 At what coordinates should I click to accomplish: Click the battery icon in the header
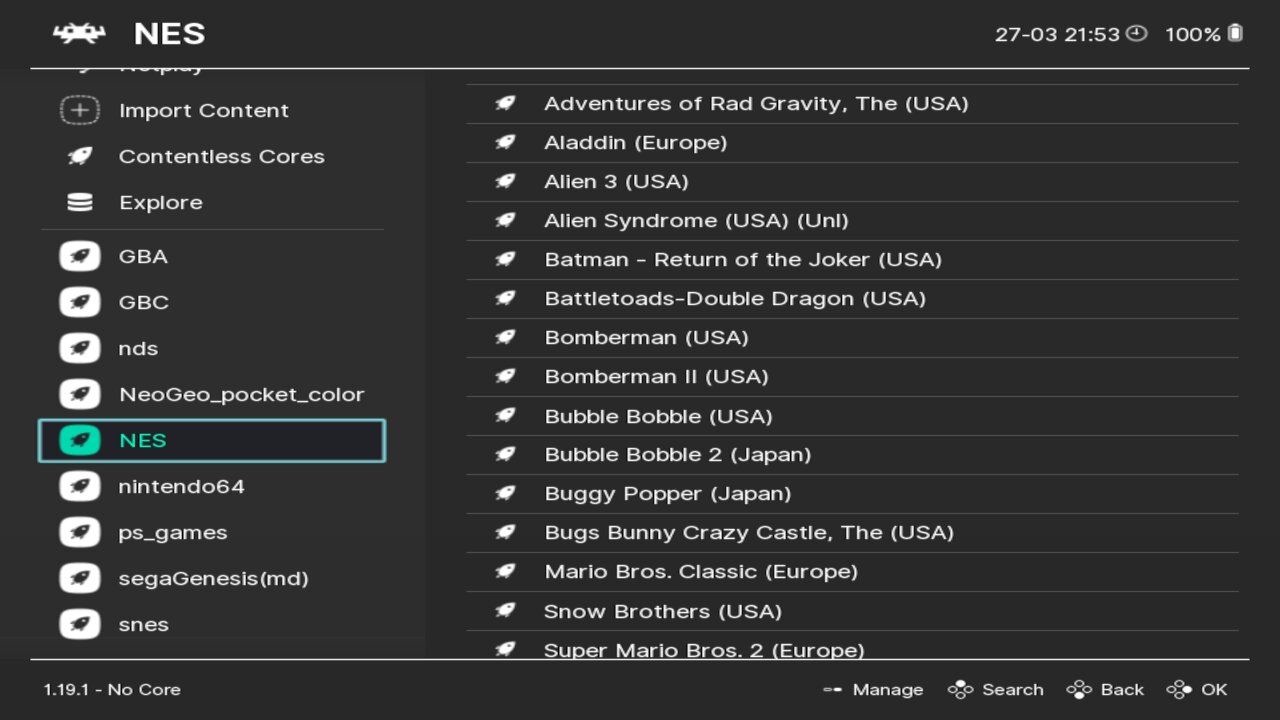point(1235,33)
